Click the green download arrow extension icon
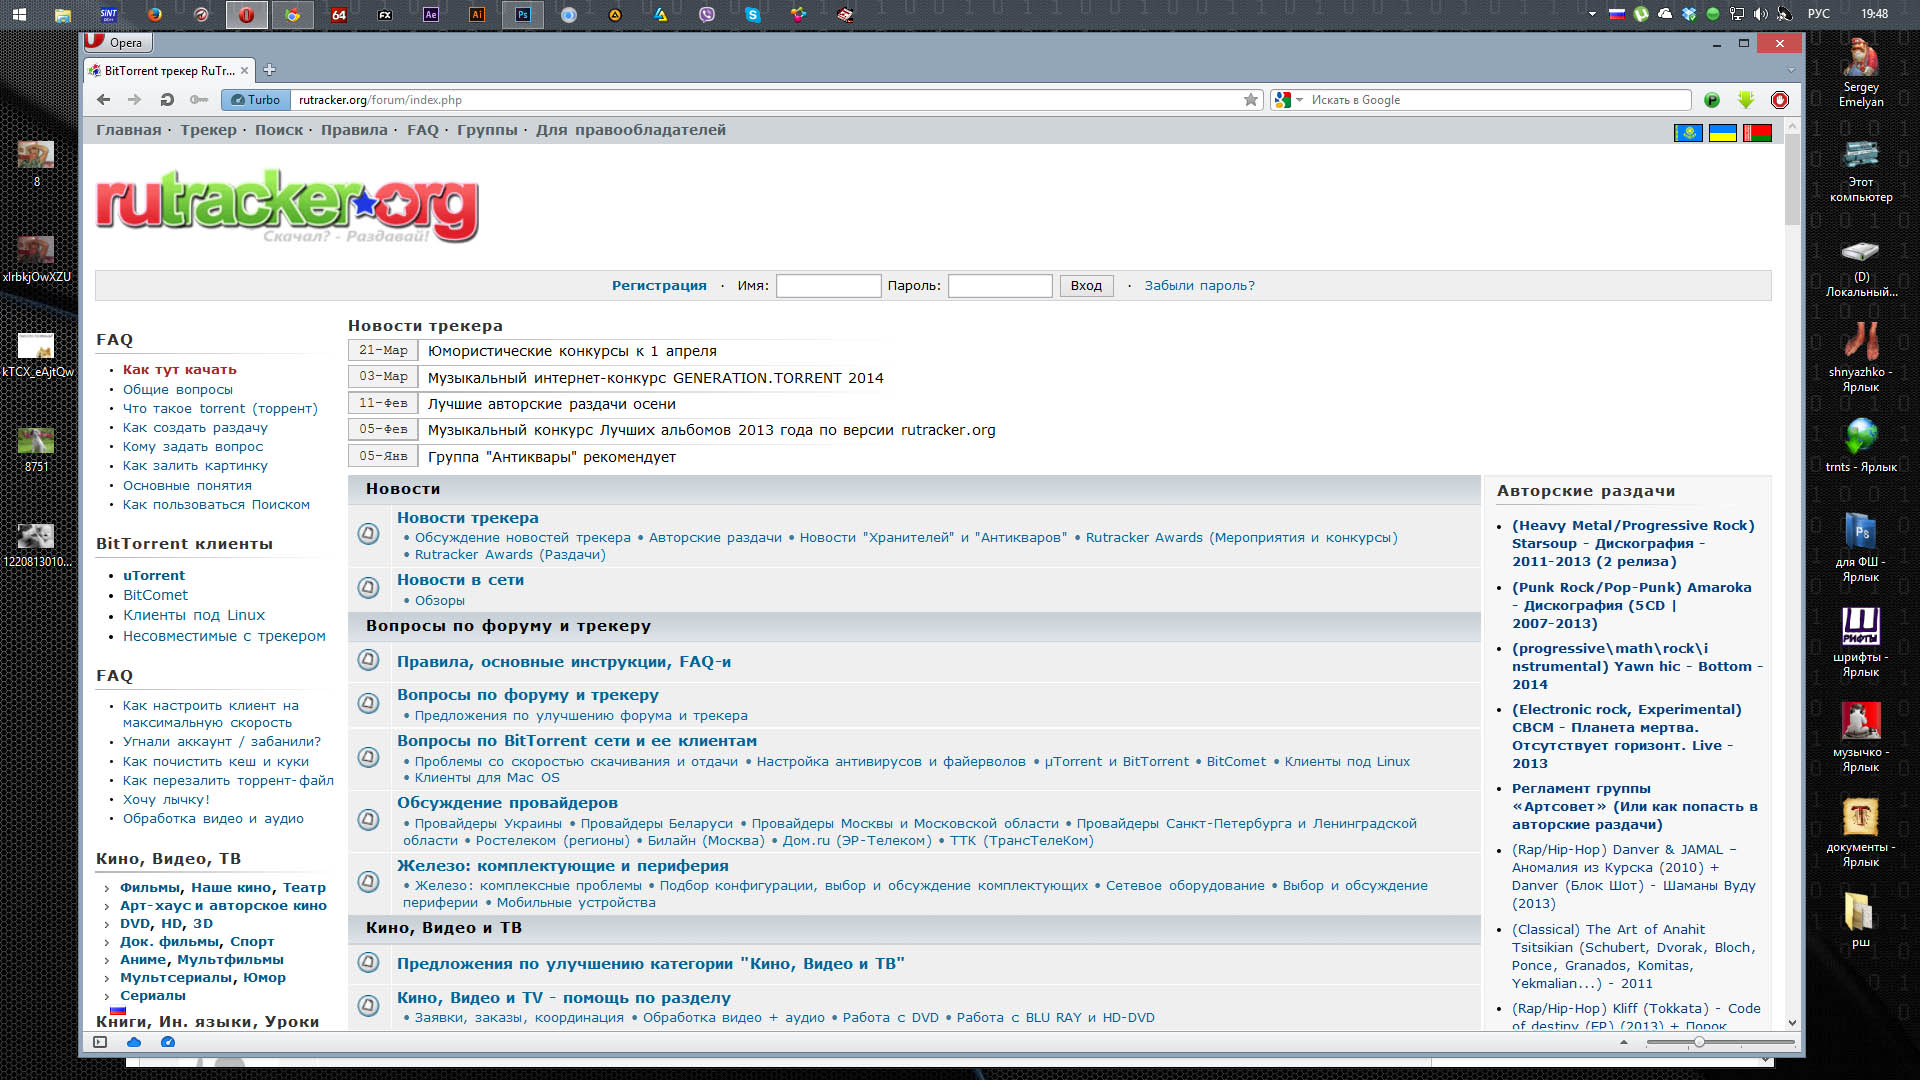The width and height of the screenshot is (1920, 1080). [1746, 100]
